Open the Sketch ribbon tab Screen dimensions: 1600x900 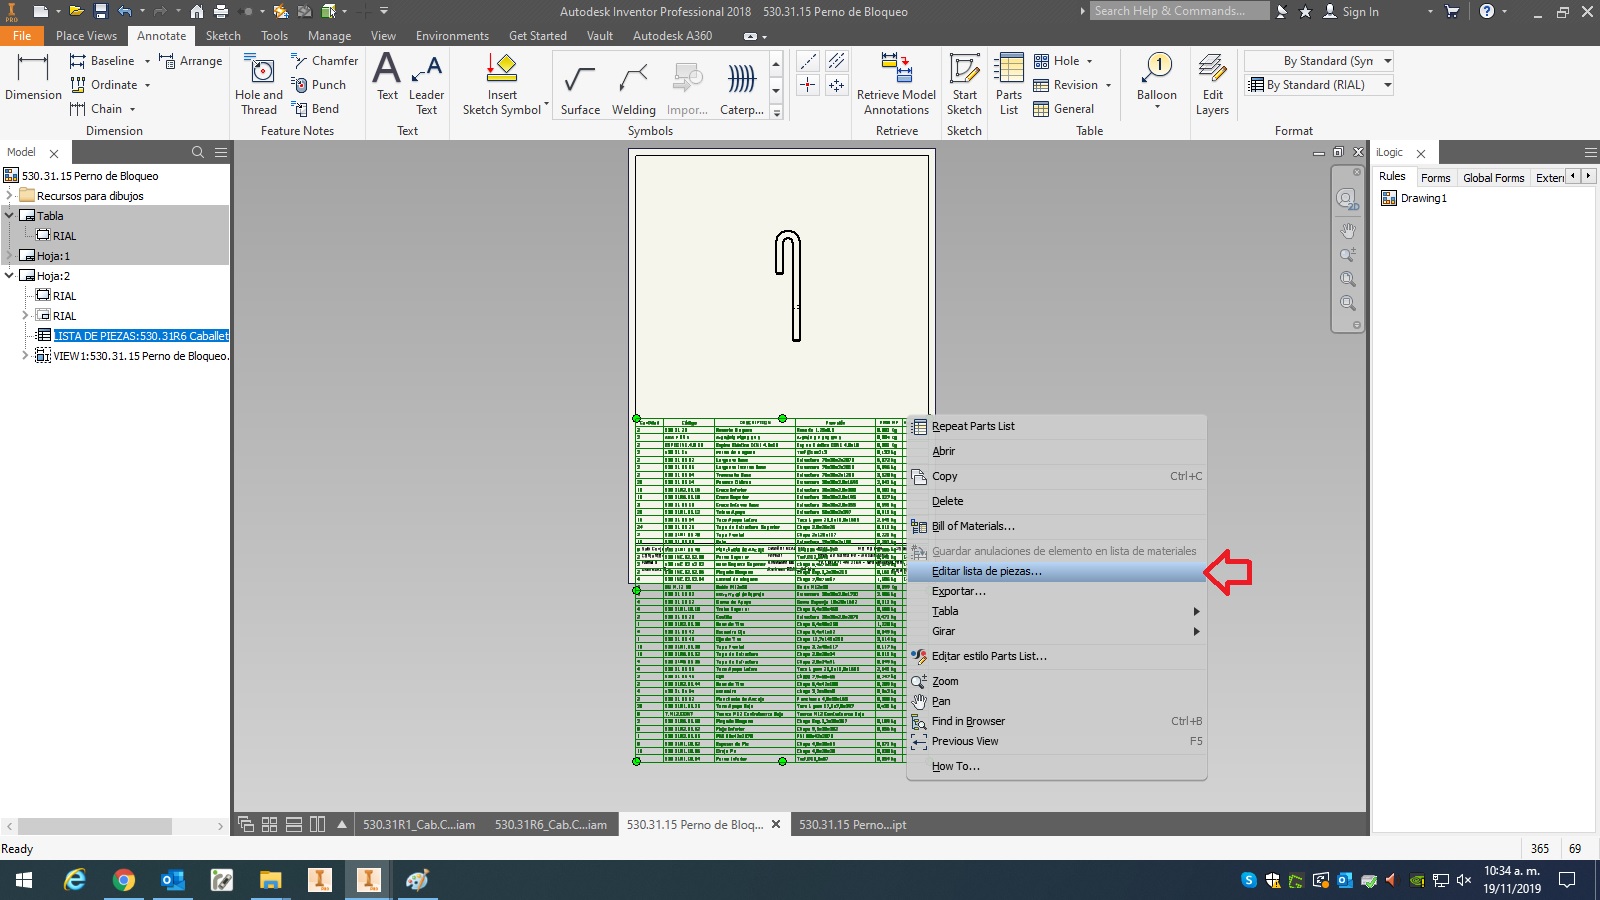pos(223,35)
